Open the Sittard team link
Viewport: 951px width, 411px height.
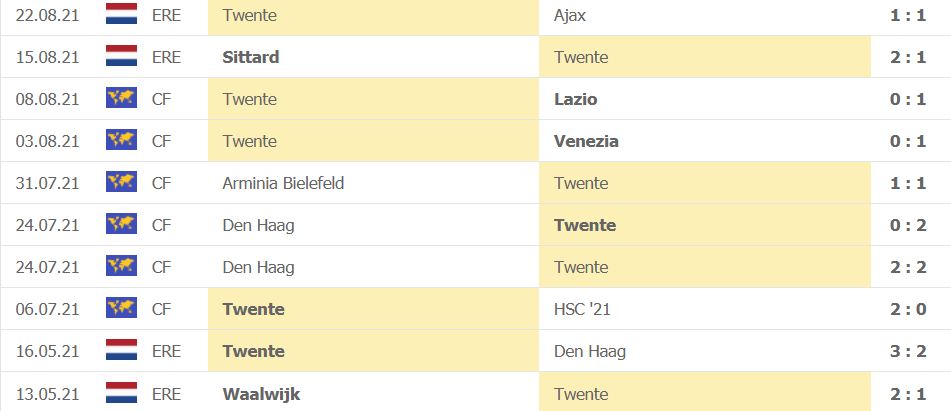point(251,57)
